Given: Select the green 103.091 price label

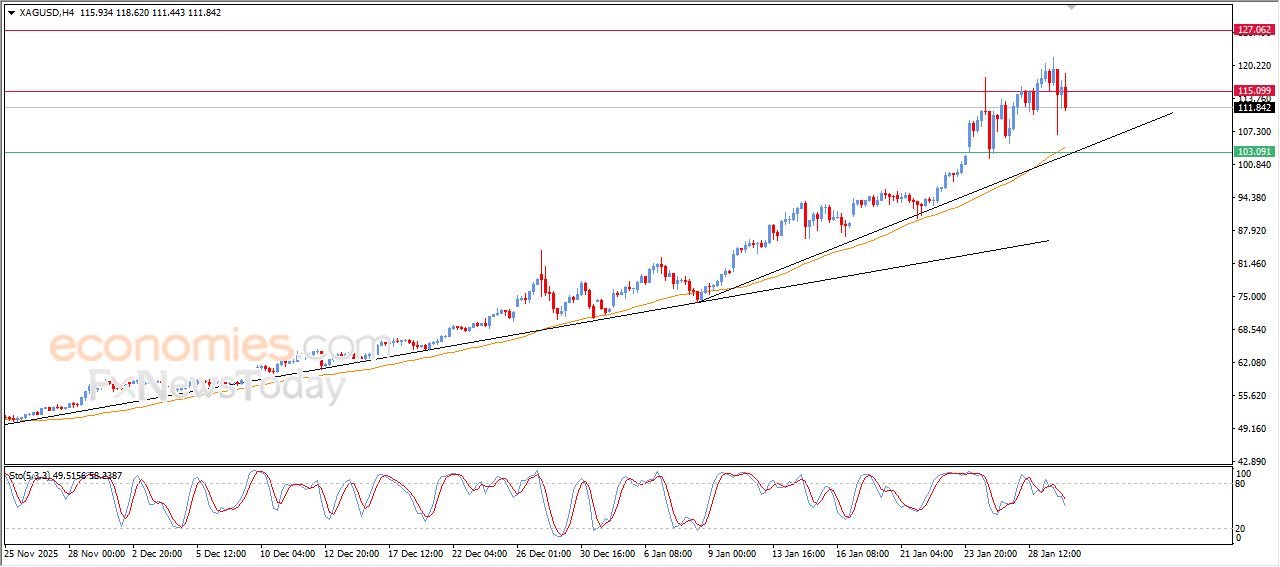Looking at the screenshot, I should click(x=1254, y=152).
